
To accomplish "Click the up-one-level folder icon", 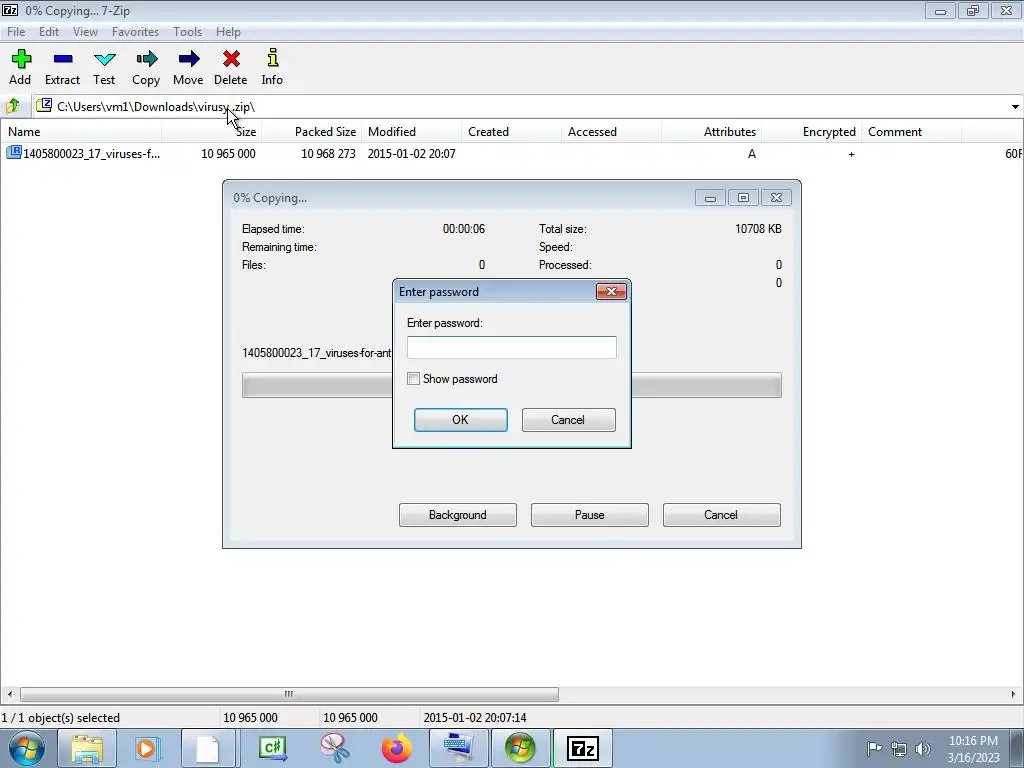I will pos(12,106).
